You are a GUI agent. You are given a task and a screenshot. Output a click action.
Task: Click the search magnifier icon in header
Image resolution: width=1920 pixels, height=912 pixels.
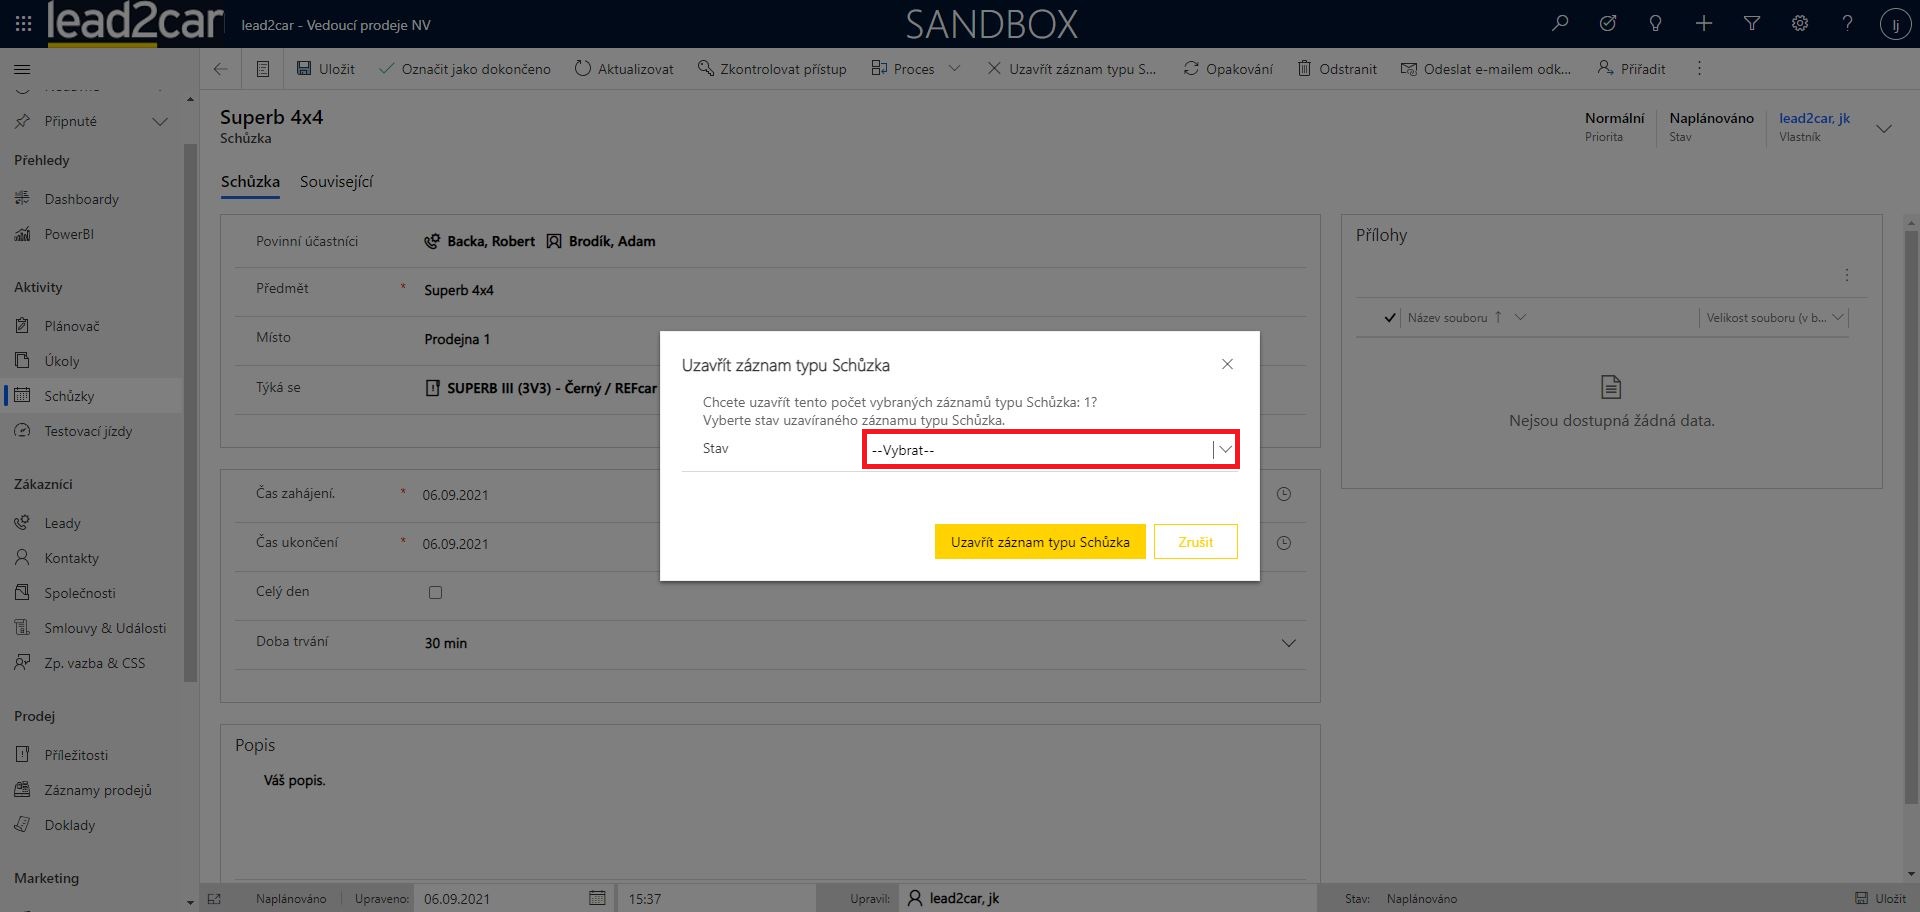click(x=1560, y=23)
